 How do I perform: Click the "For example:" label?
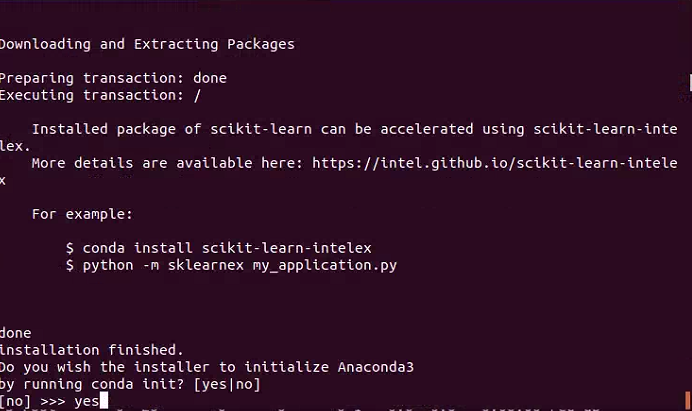82,214
